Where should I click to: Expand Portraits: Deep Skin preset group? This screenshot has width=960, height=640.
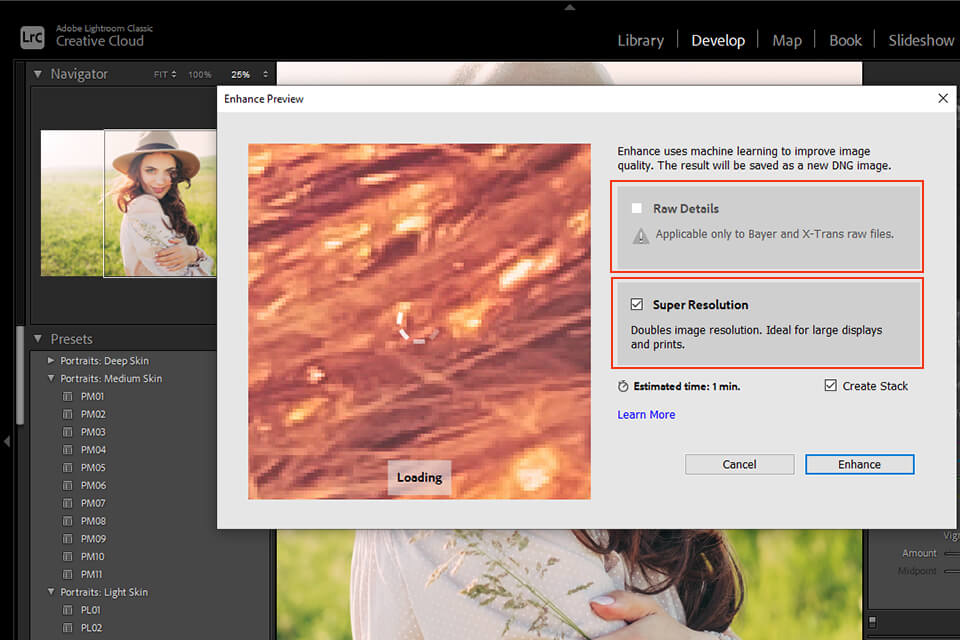(x=51, y=361)
